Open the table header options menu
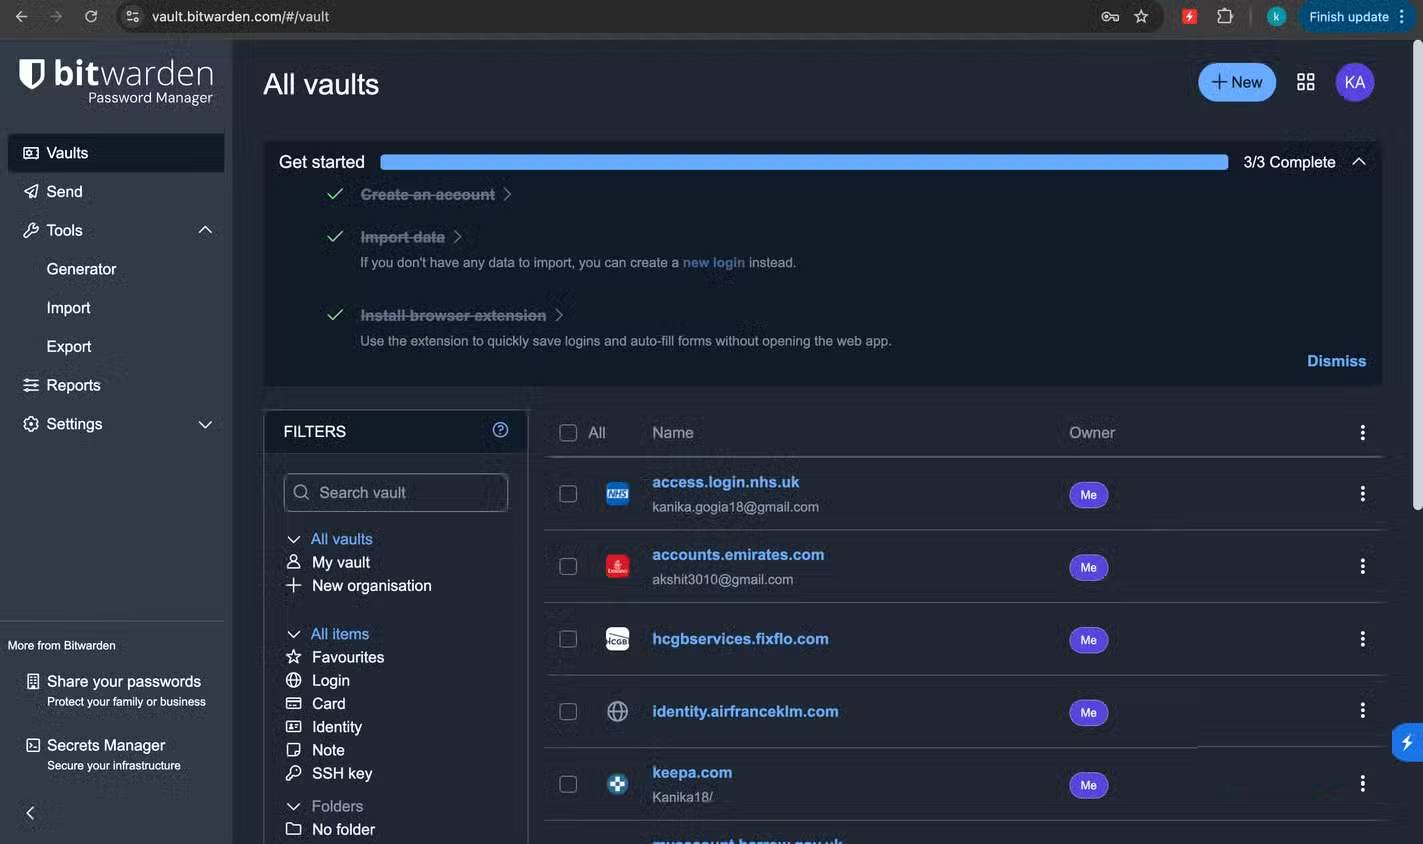This screenshot has width=1423, height=844. [1362, 432]
